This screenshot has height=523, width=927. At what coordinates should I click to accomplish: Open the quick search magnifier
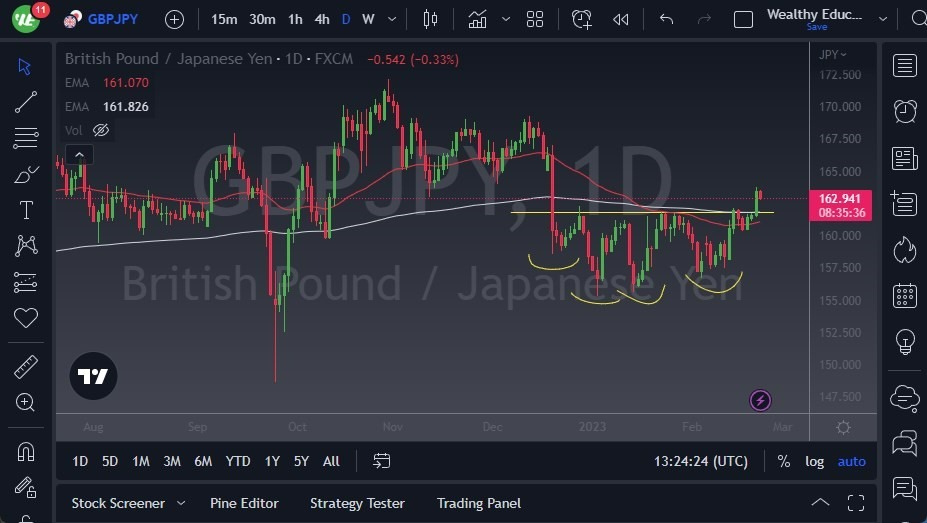918,20
